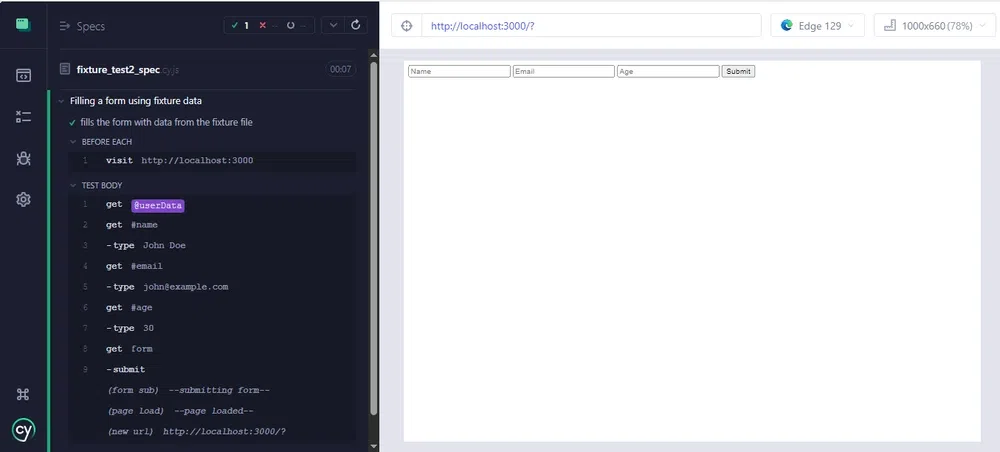1000x452 pixels.
Task: Open the Specs page from the sidebar
Action: tap(24, 75)
